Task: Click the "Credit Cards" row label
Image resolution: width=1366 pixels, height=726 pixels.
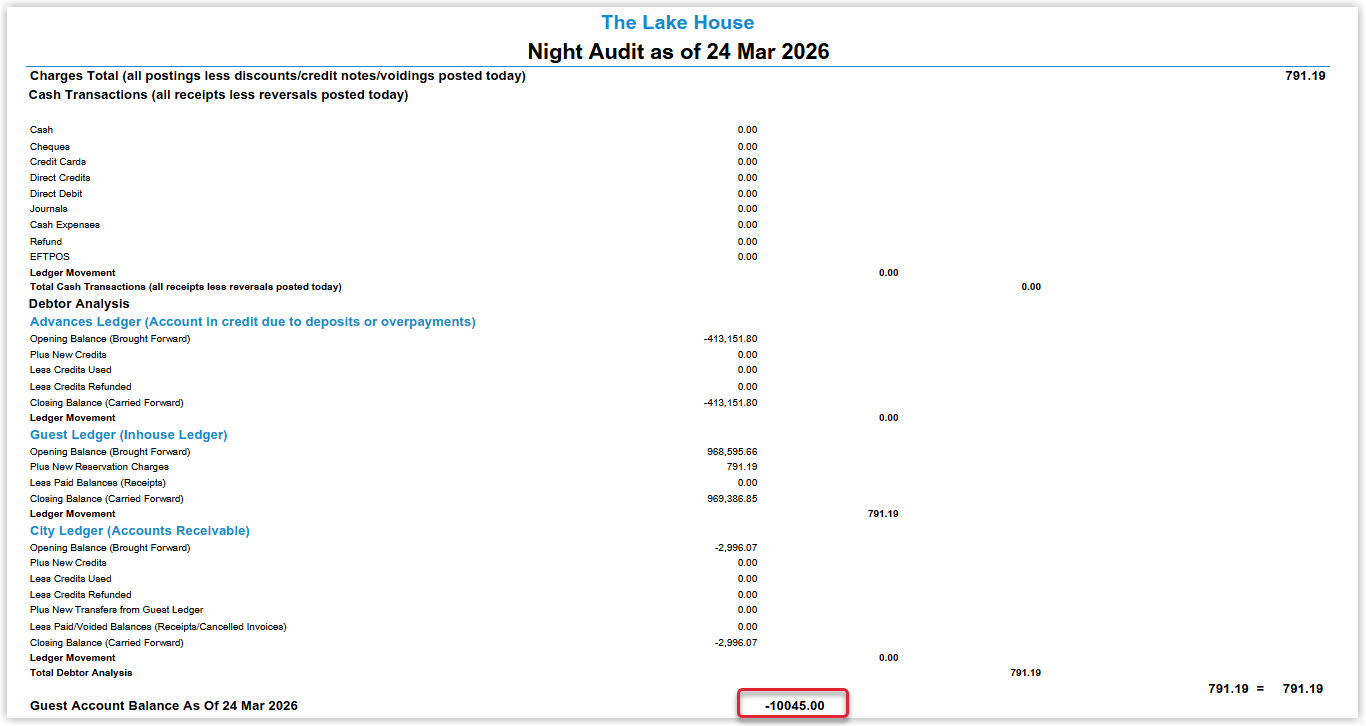Action: [58, 162]
